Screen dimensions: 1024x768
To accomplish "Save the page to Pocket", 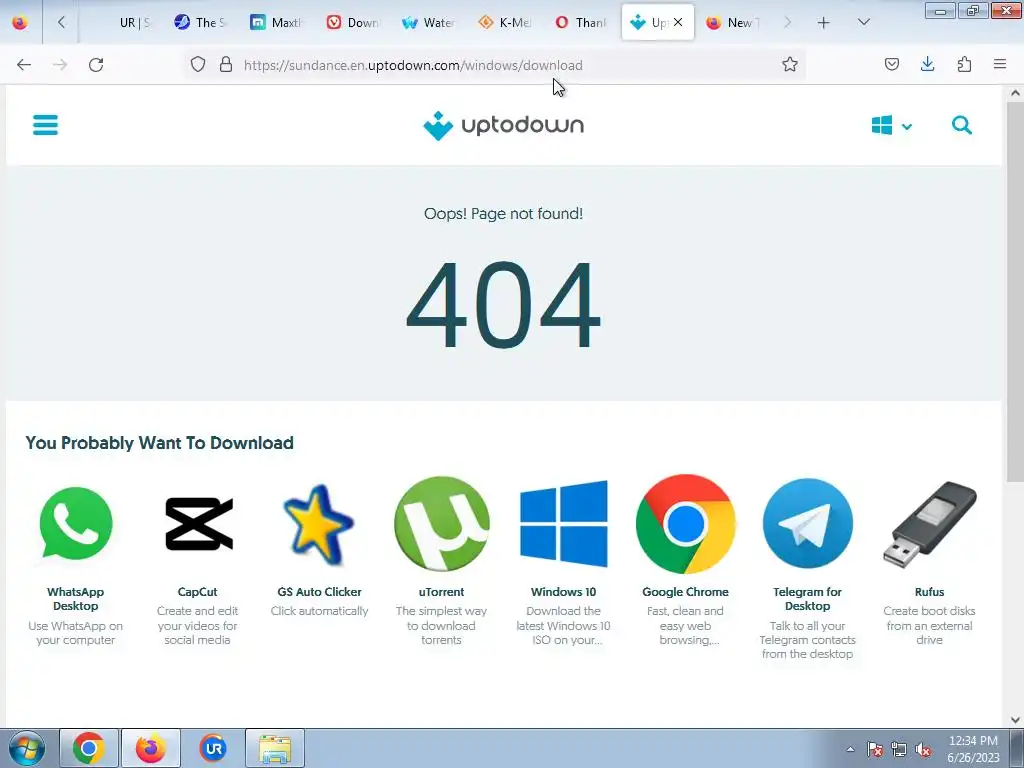I will click(x=892, y=64).
